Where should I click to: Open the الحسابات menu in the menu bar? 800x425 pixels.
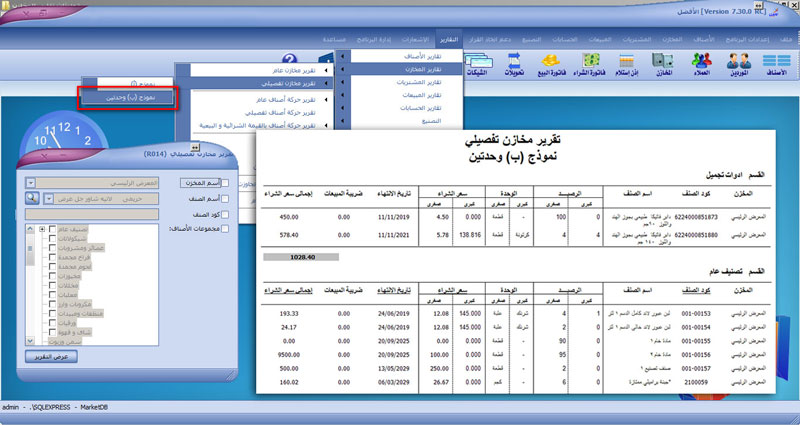tap(564, 39)
